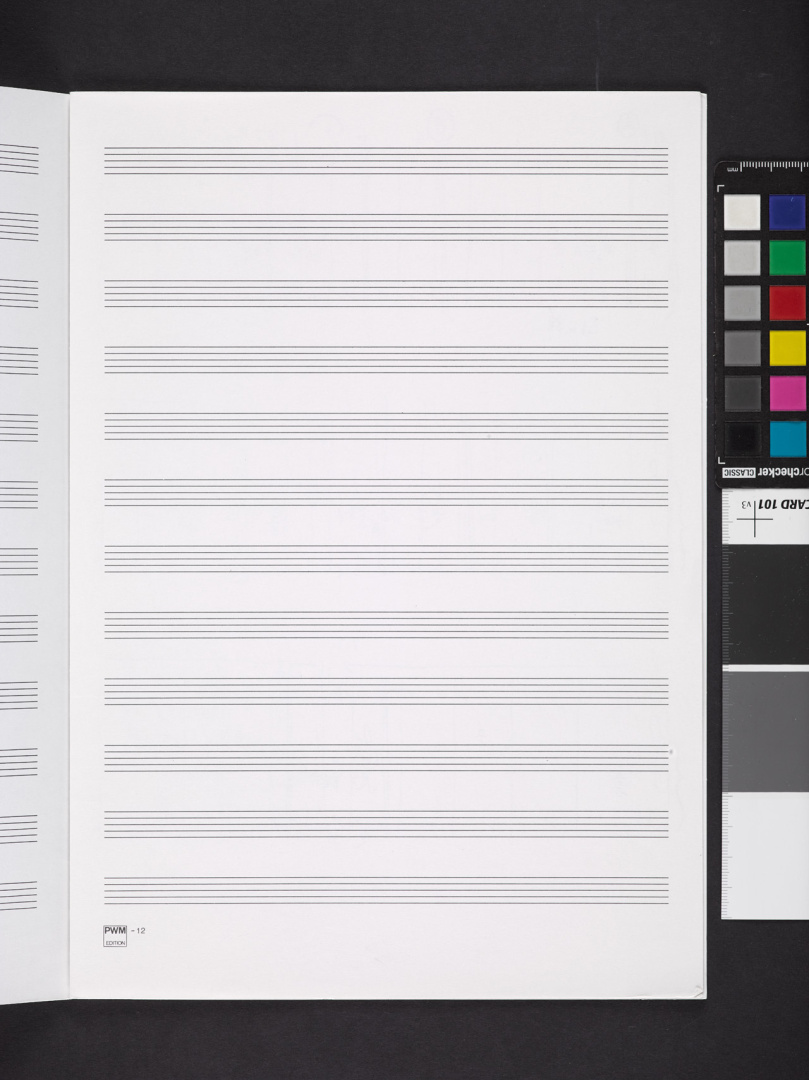The image size is (809, 1080).
Task: Click the crosshair mark on the gray card
Action: (755, 519)
